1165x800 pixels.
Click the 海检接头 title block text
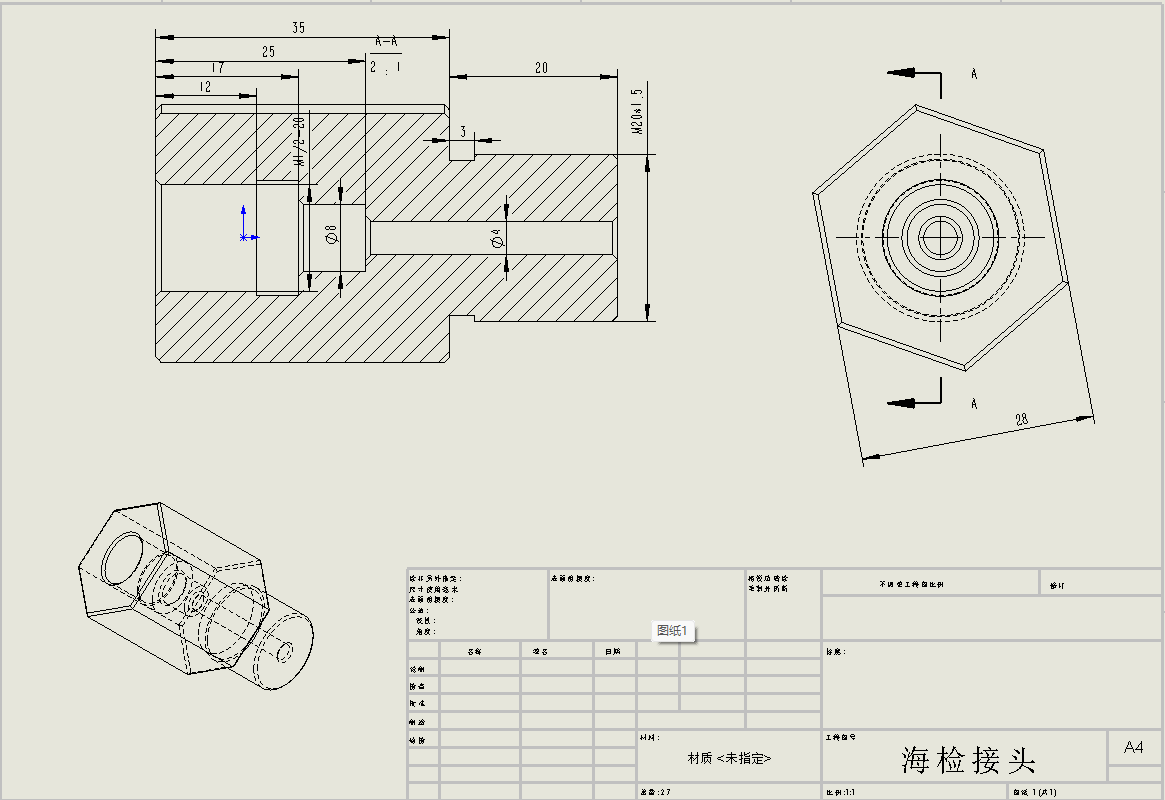(x=966, y=760)
